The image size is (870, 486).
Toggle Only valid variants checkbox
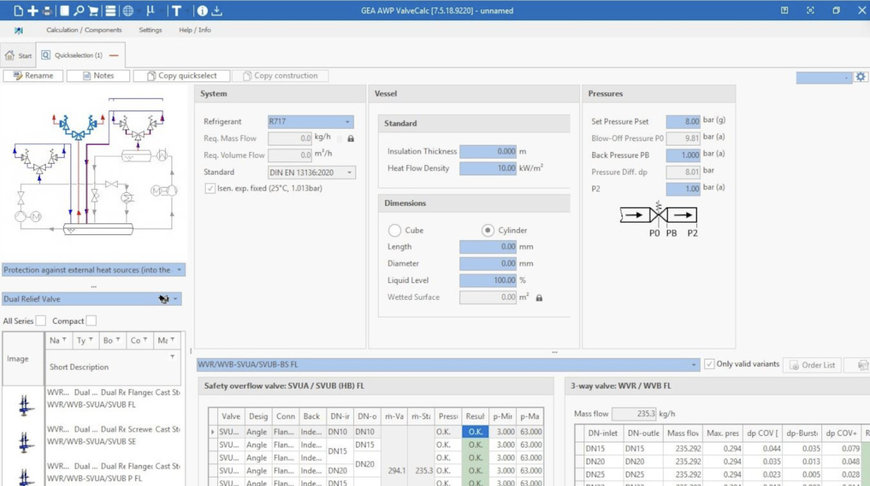[x=709, y=364]
